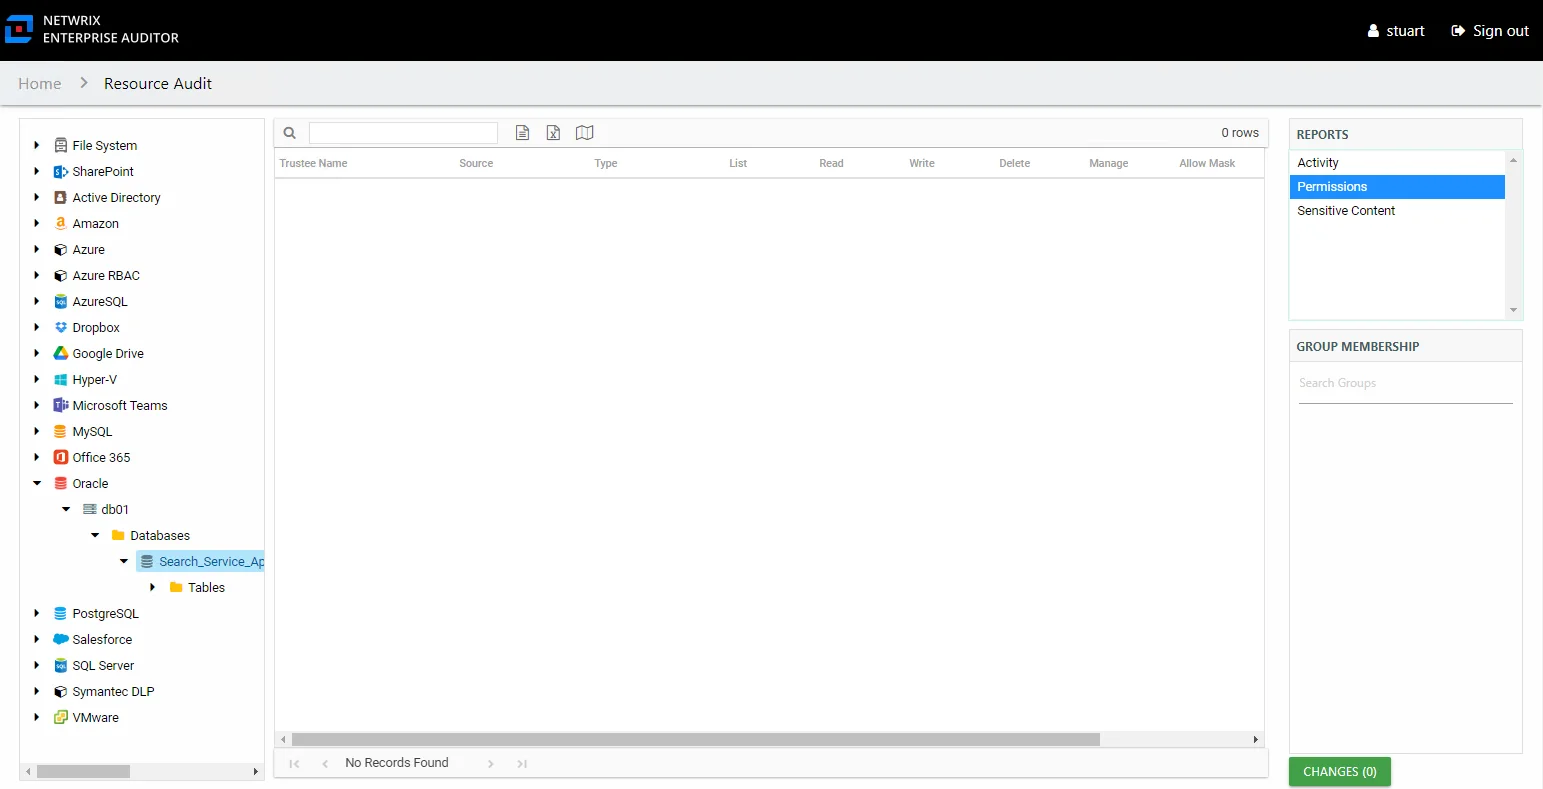Click the Azure RBAC node icon
The width and height of the screenshot is (1543, 789).
tap(61, 275)
